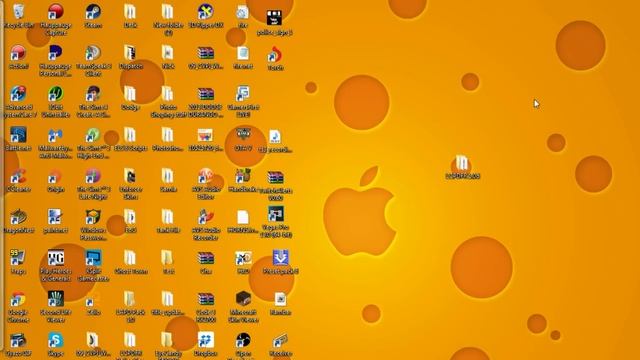Select the isolated folder beside the Apple logo
This screenshot has width=640, height=360.
462,167
